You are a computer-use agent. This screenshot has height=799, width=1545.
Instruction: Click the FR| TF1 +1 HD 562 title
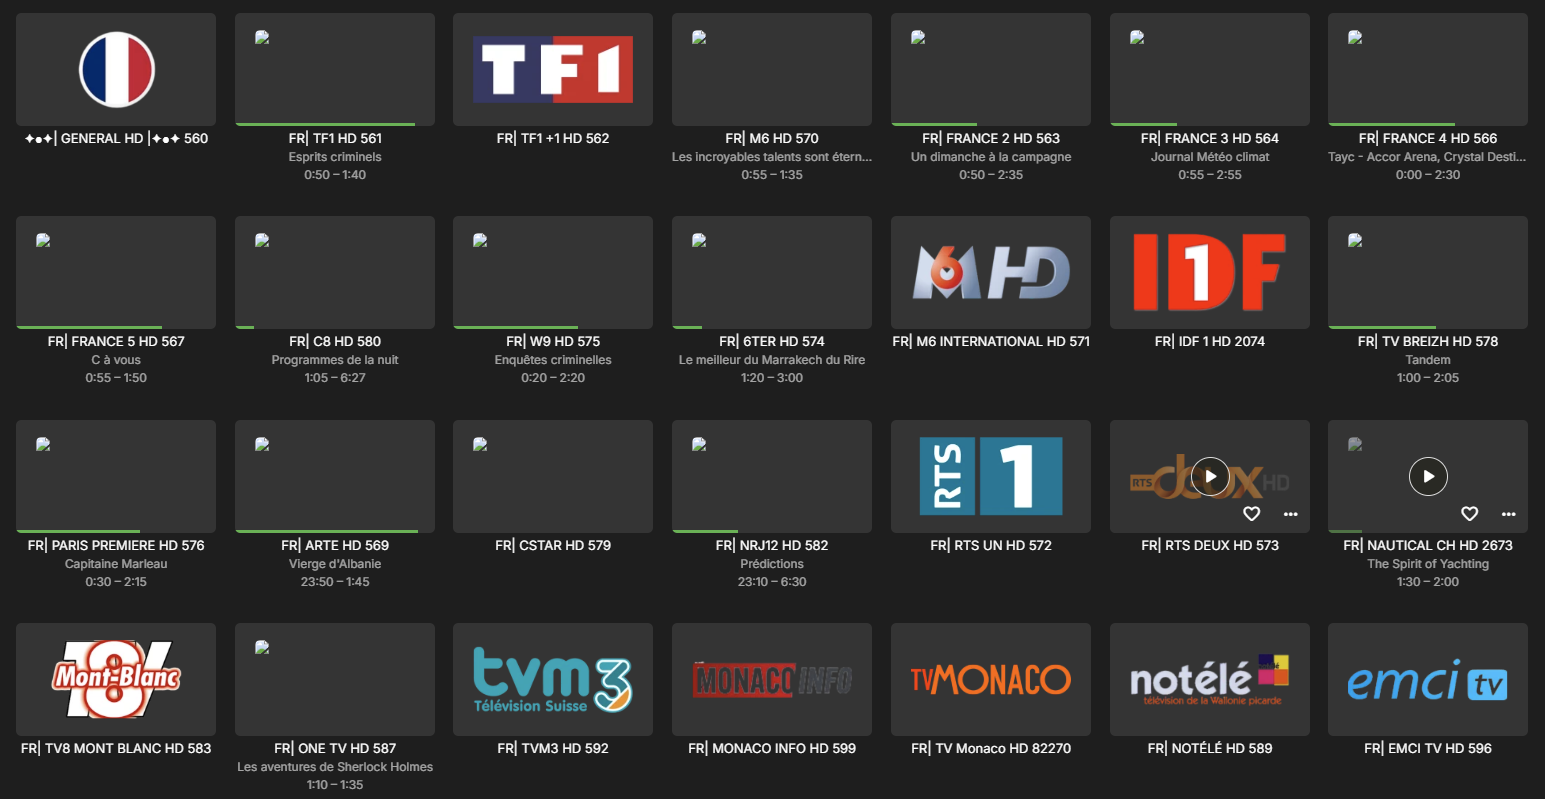(553, 138)
